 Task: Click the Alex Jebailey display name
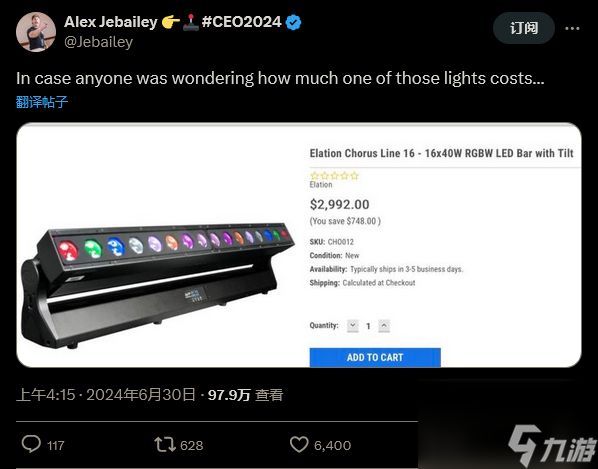pyautogui.click(x=111, y=22)
